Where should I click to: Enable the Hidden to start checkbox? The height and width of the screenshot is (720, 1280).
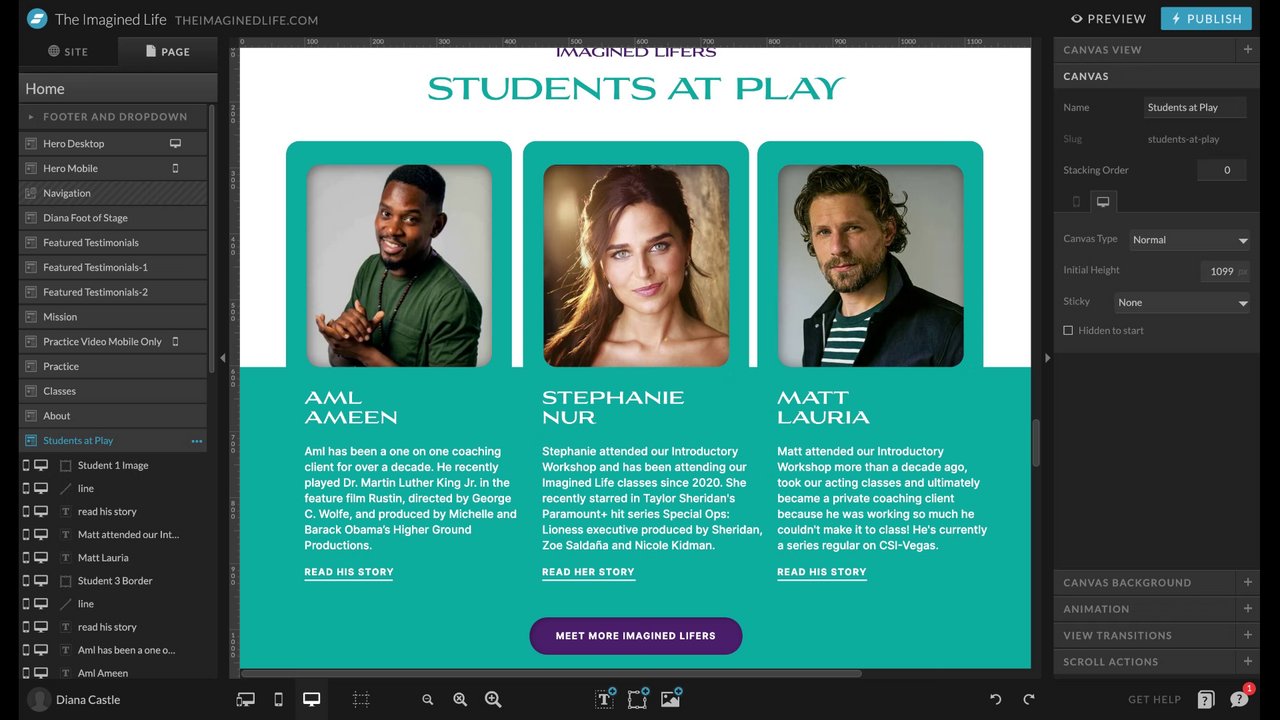1068,330
